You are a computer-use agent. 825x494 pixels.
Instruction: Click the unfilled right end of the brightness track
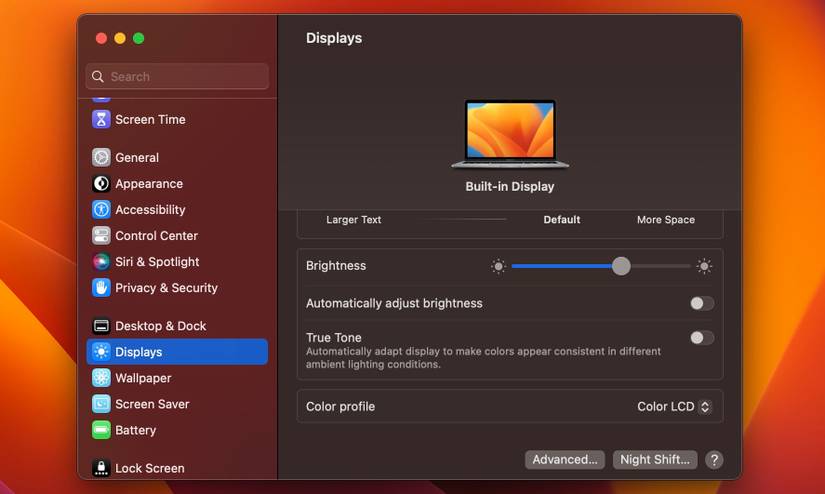660,266
